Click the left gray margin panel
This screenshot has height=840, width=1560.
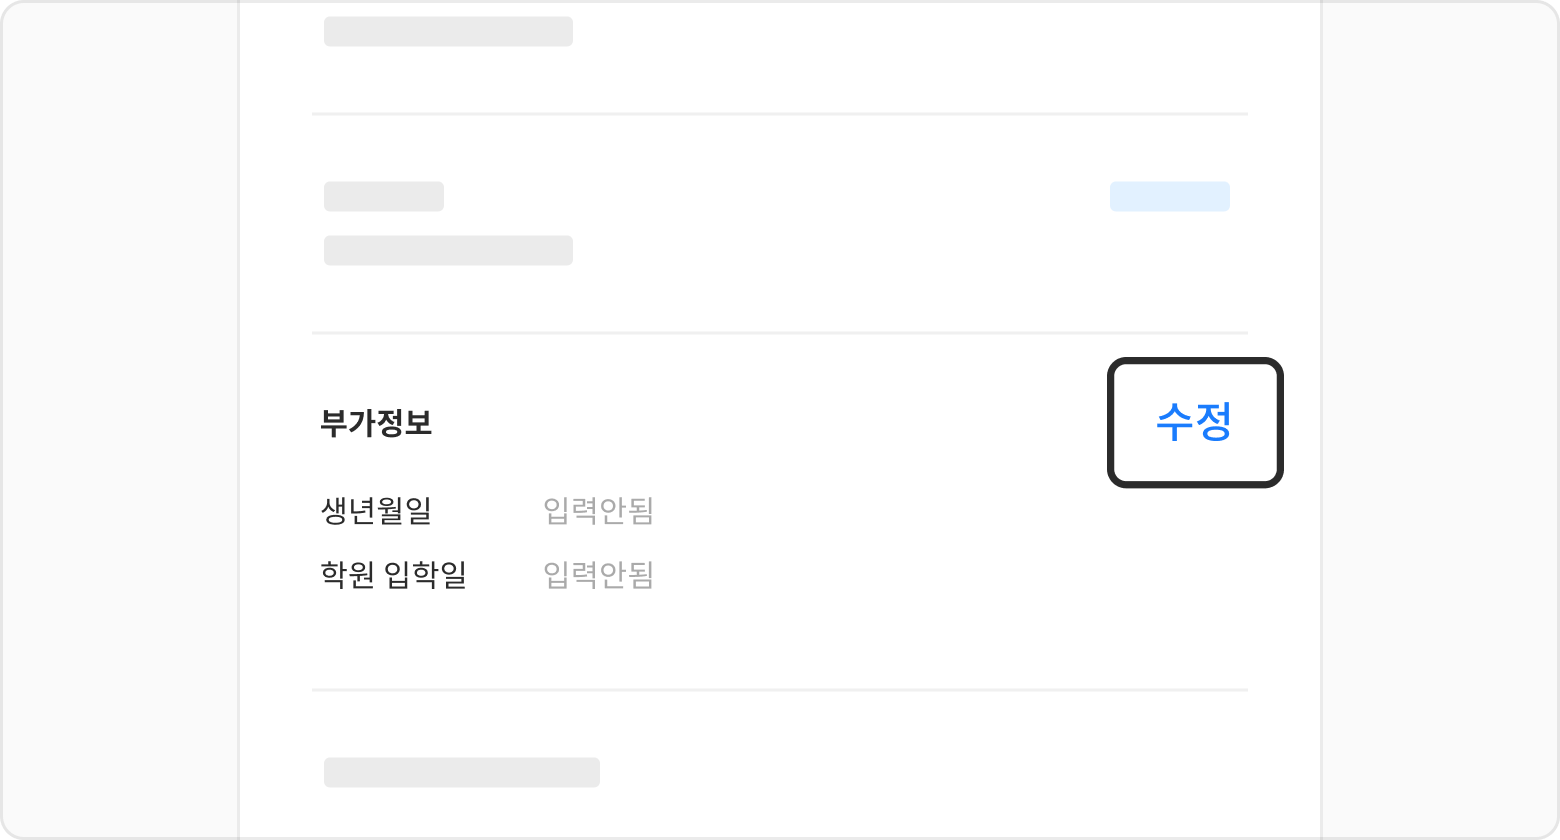pyautogui.click(x=120, y=420)
